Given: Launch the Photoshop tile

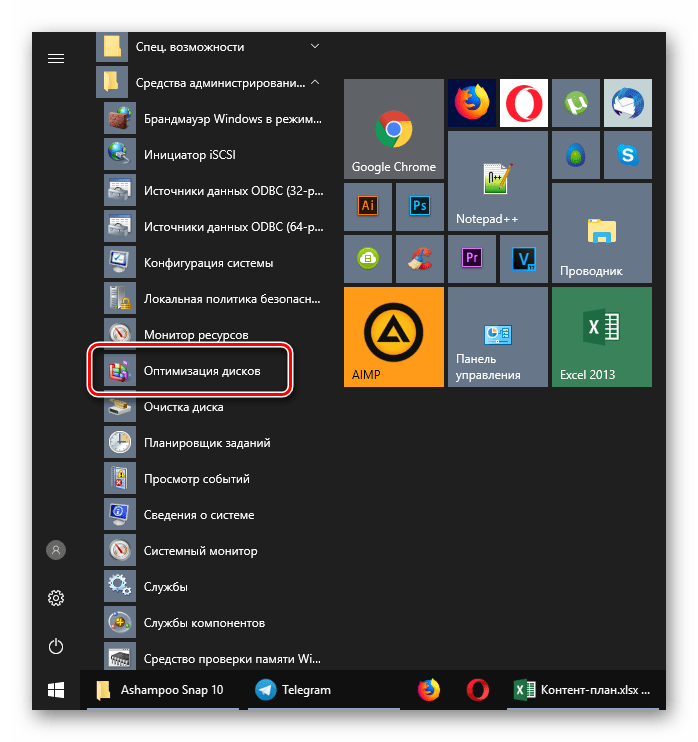Looking at the screenshot, I should point(420,207).
